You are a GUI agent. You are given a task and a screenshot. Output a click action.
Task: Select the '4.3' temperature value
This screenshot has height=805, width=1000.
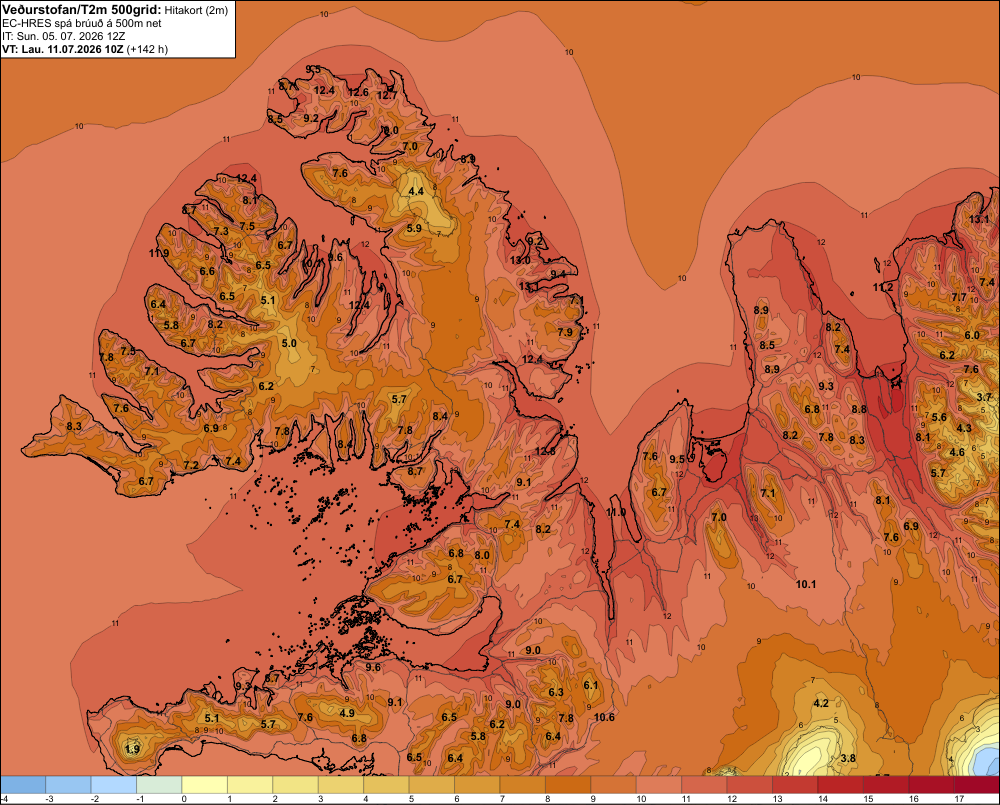[964, 428]
